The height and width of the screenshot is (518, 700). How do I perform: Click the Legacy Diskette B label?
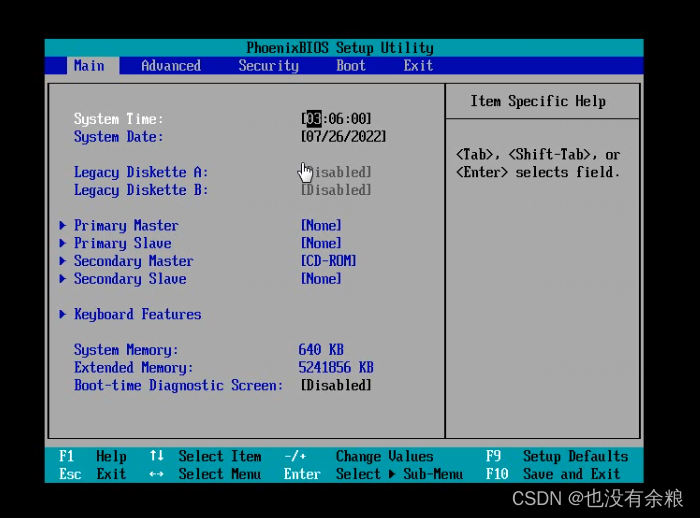coord(141,190)
